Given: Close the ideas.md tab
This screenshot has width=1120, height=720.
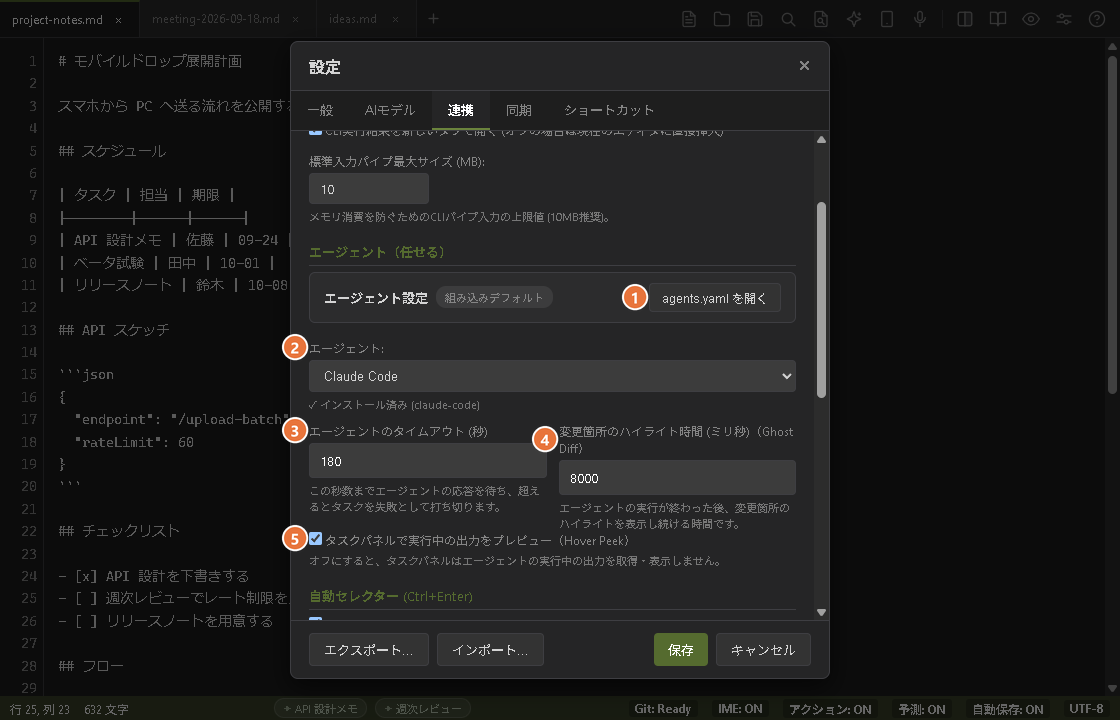Looking at the screenshot, I should [395, 20].
